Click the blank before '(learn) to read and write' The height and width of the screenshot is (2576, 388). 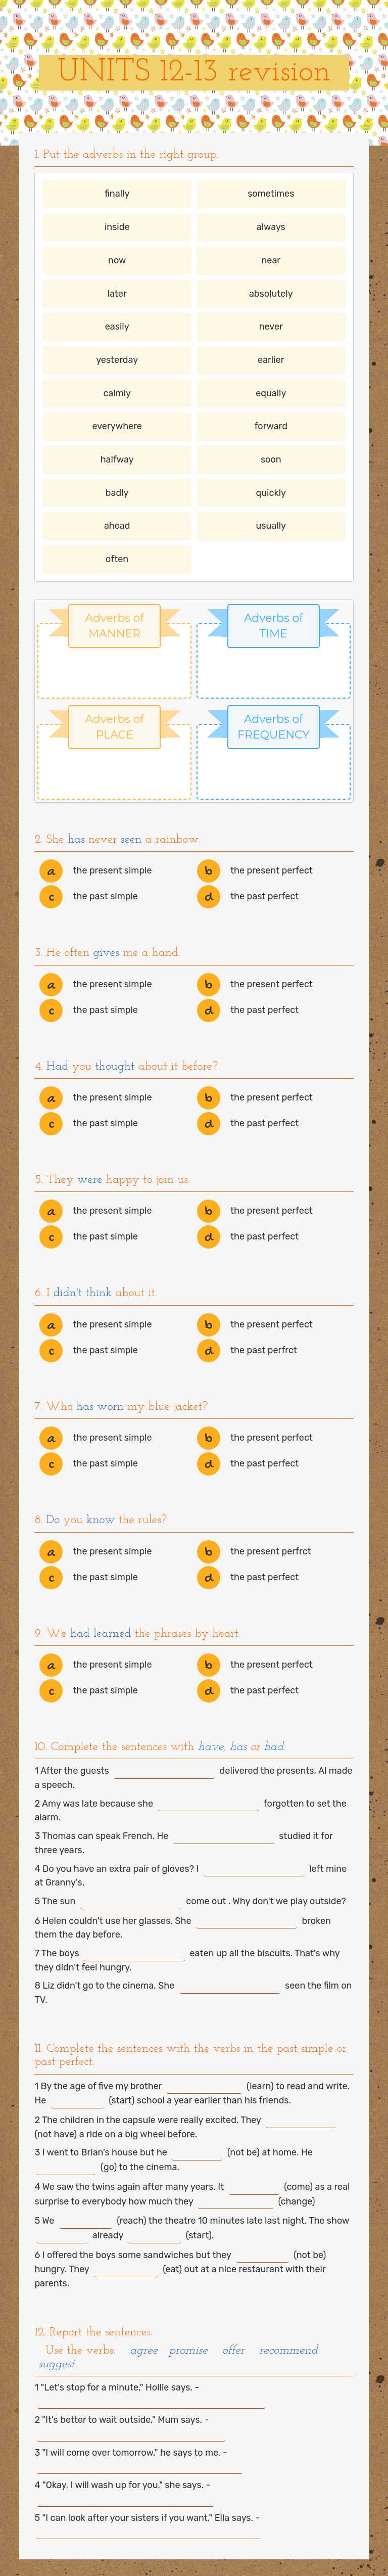(204, 2086)
